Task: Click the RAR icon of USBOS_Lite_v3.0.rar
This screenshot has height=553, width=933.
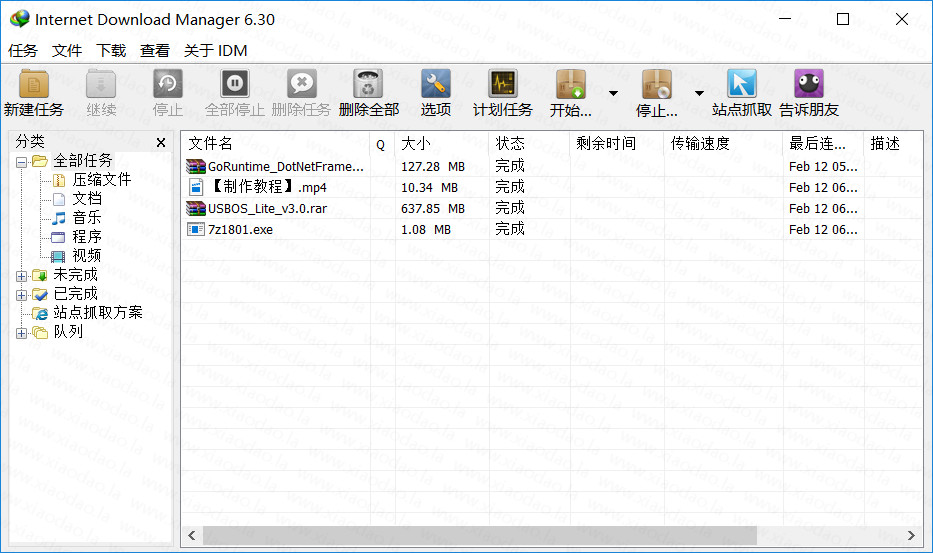Action: tap(196, 208)
